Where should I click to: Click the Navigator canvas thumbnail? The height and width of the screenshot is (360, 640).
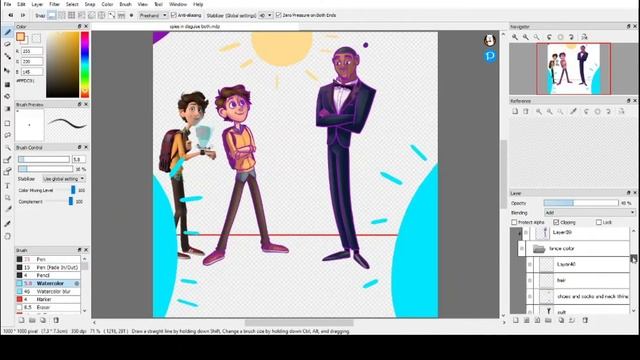573,69
